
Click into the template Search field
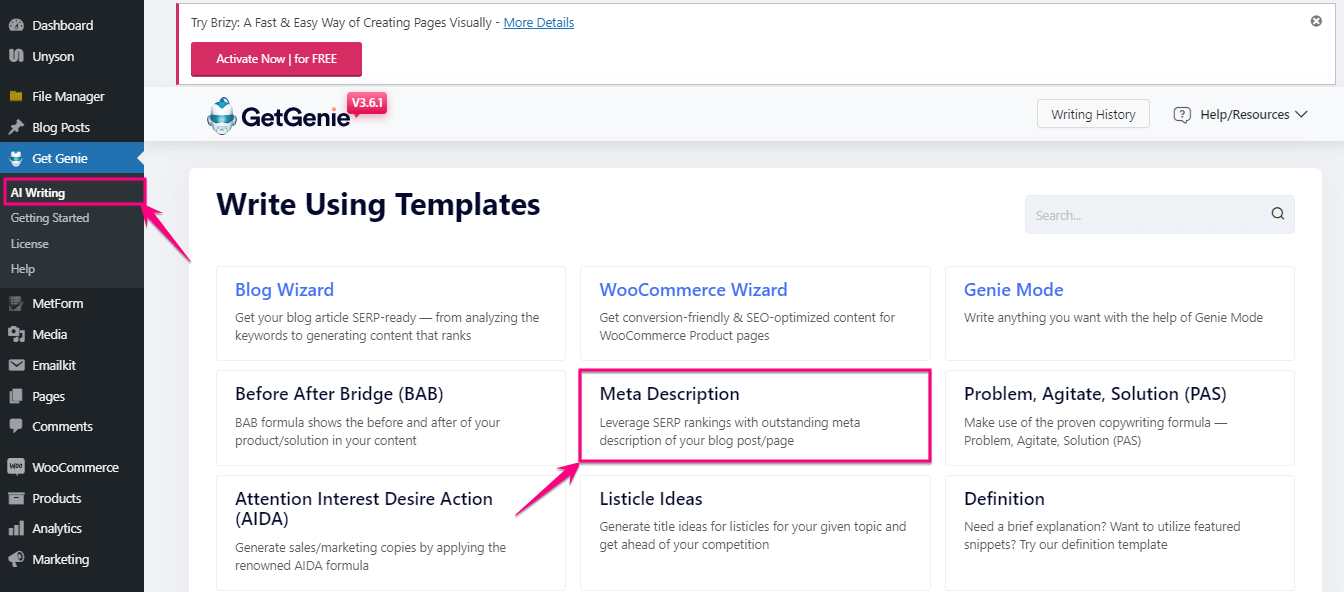[1160, 214]
